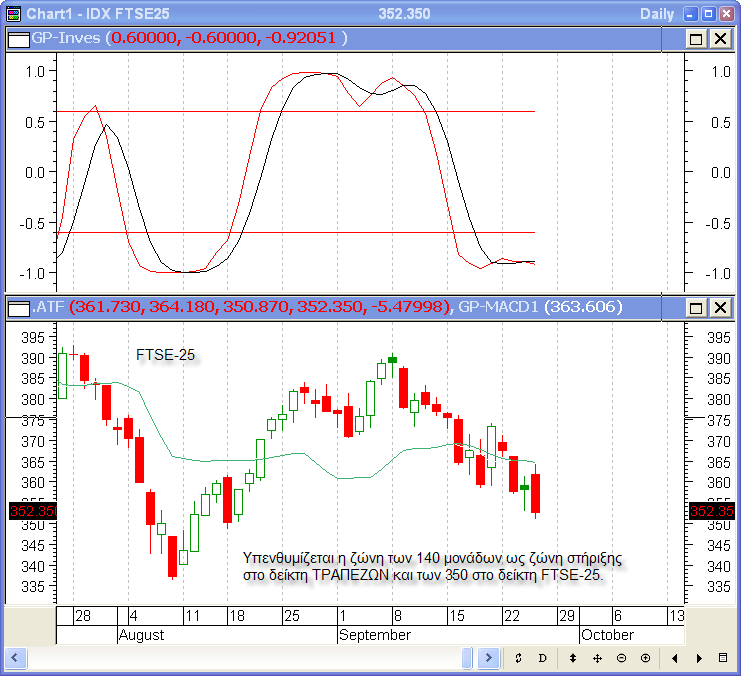Viewport: 741px width, 676px height.
Task: Click the four-way move arrows icon
Action: (597, 658)
